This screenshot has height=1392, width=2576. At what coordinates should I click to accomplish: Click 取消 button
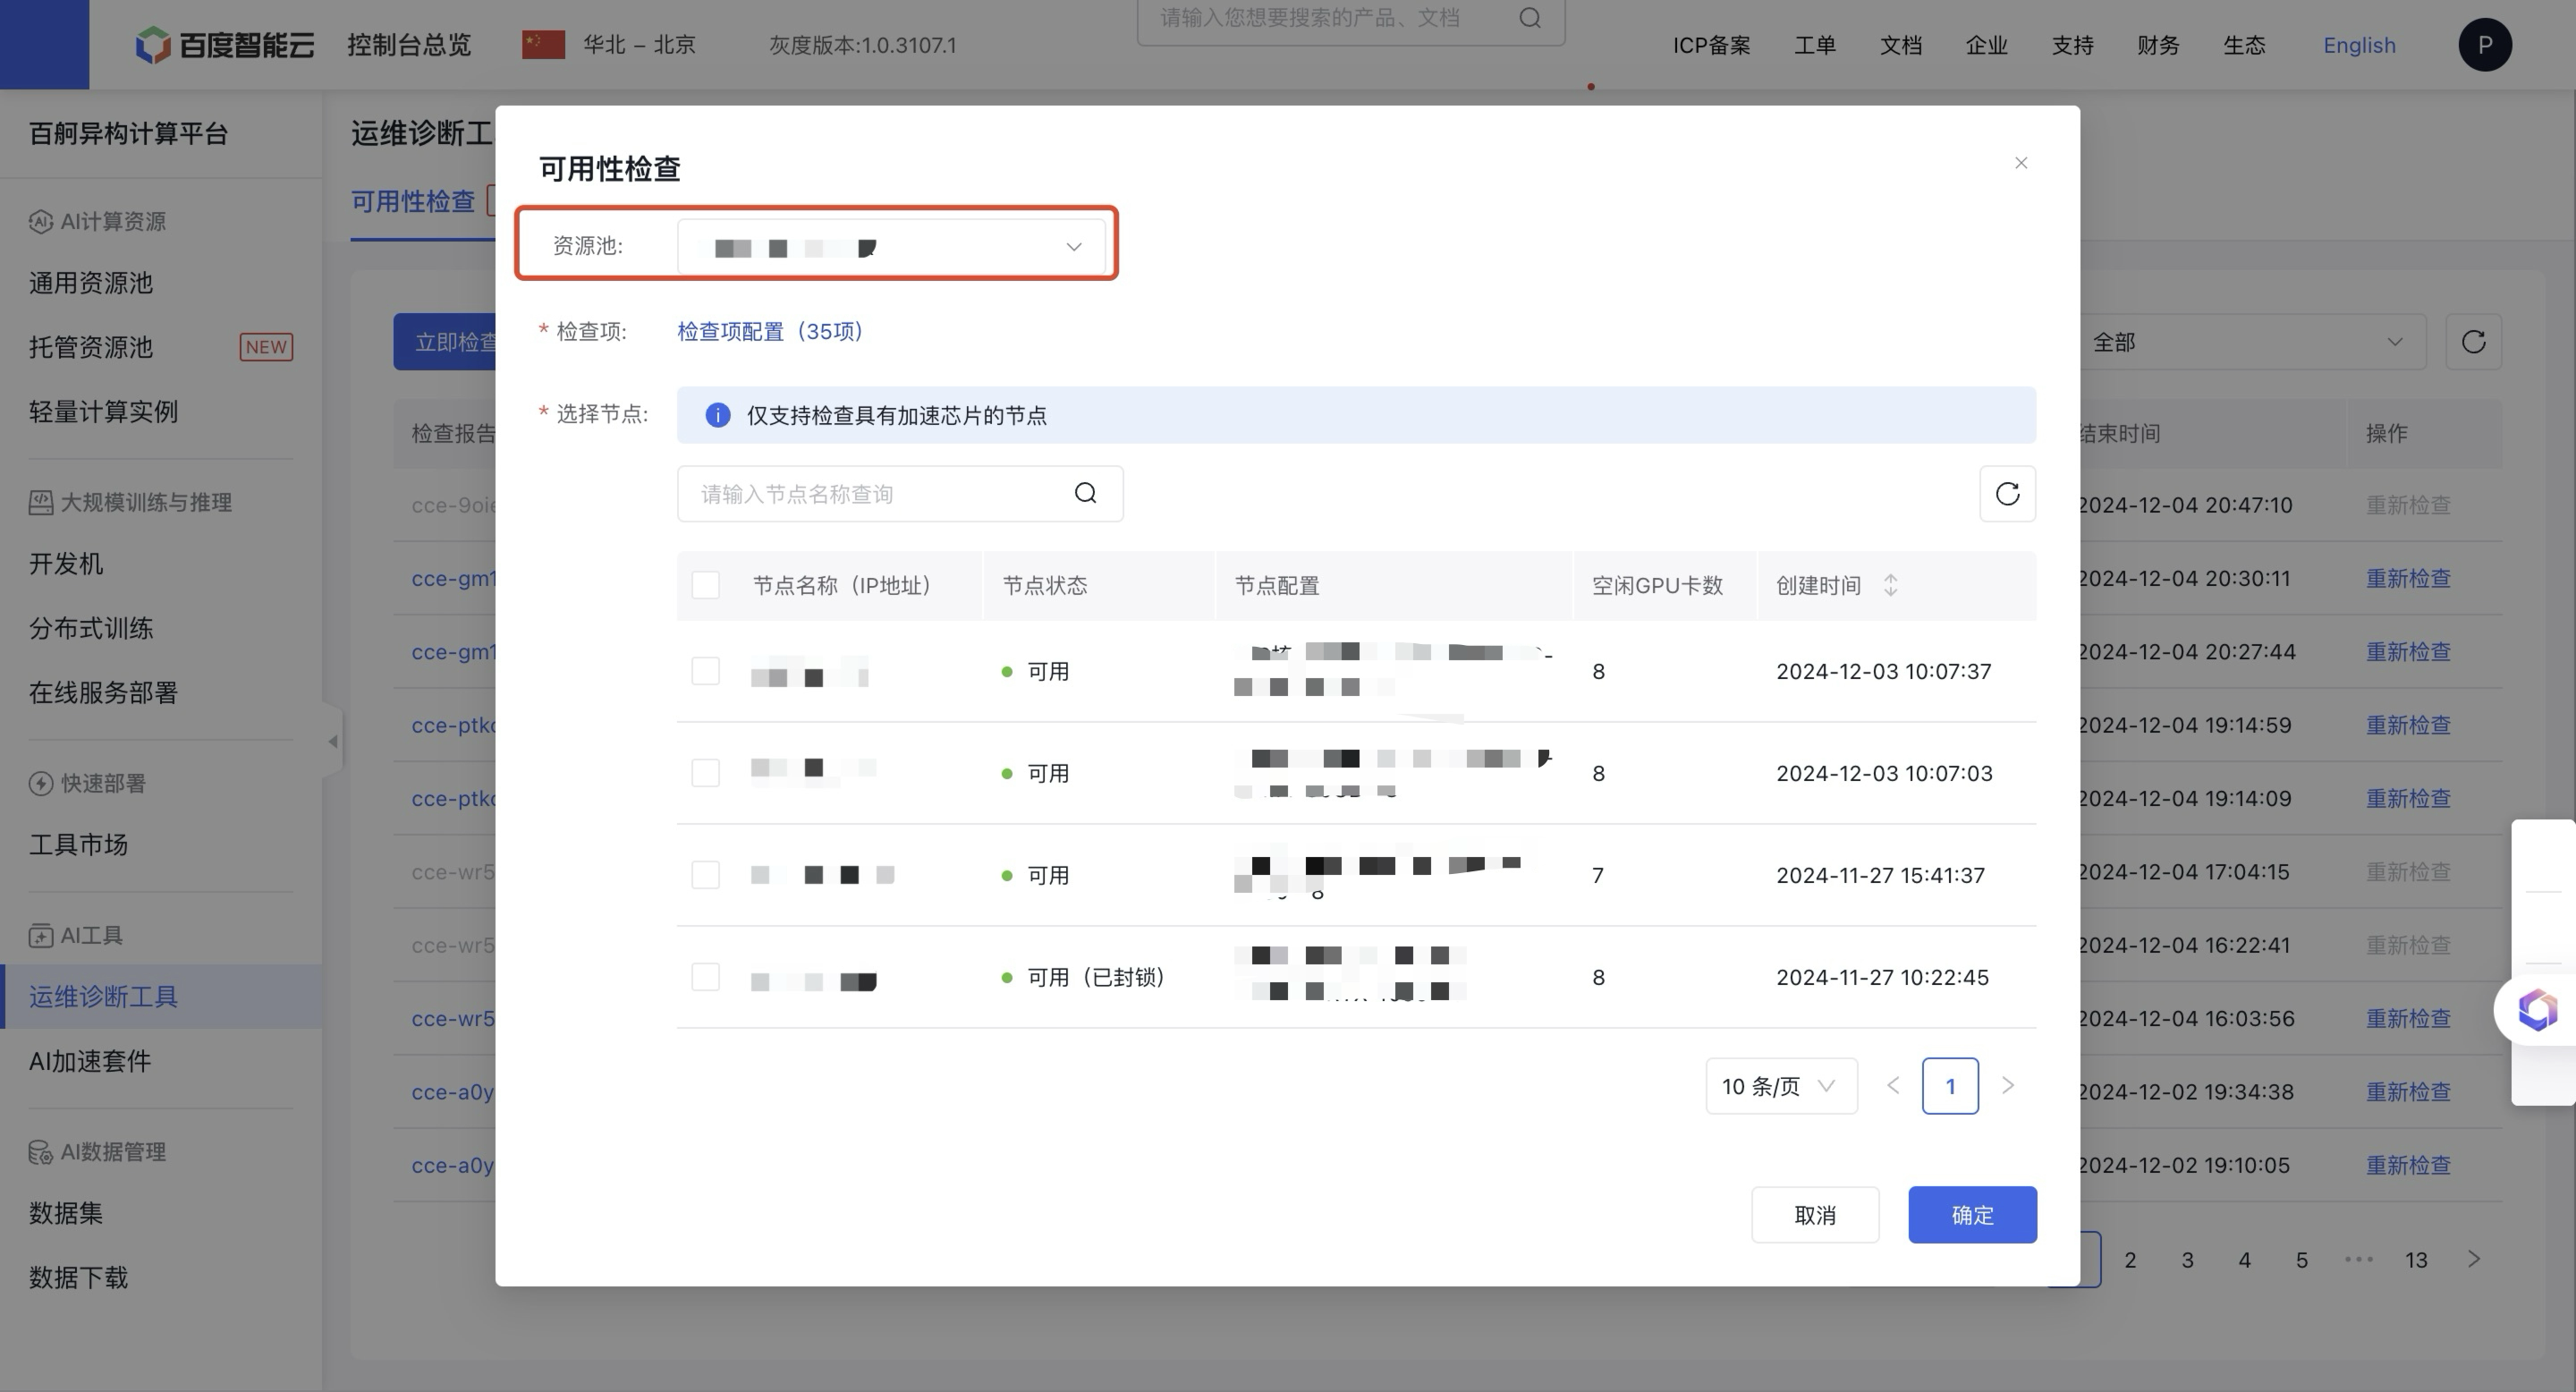(1815, 1215)
